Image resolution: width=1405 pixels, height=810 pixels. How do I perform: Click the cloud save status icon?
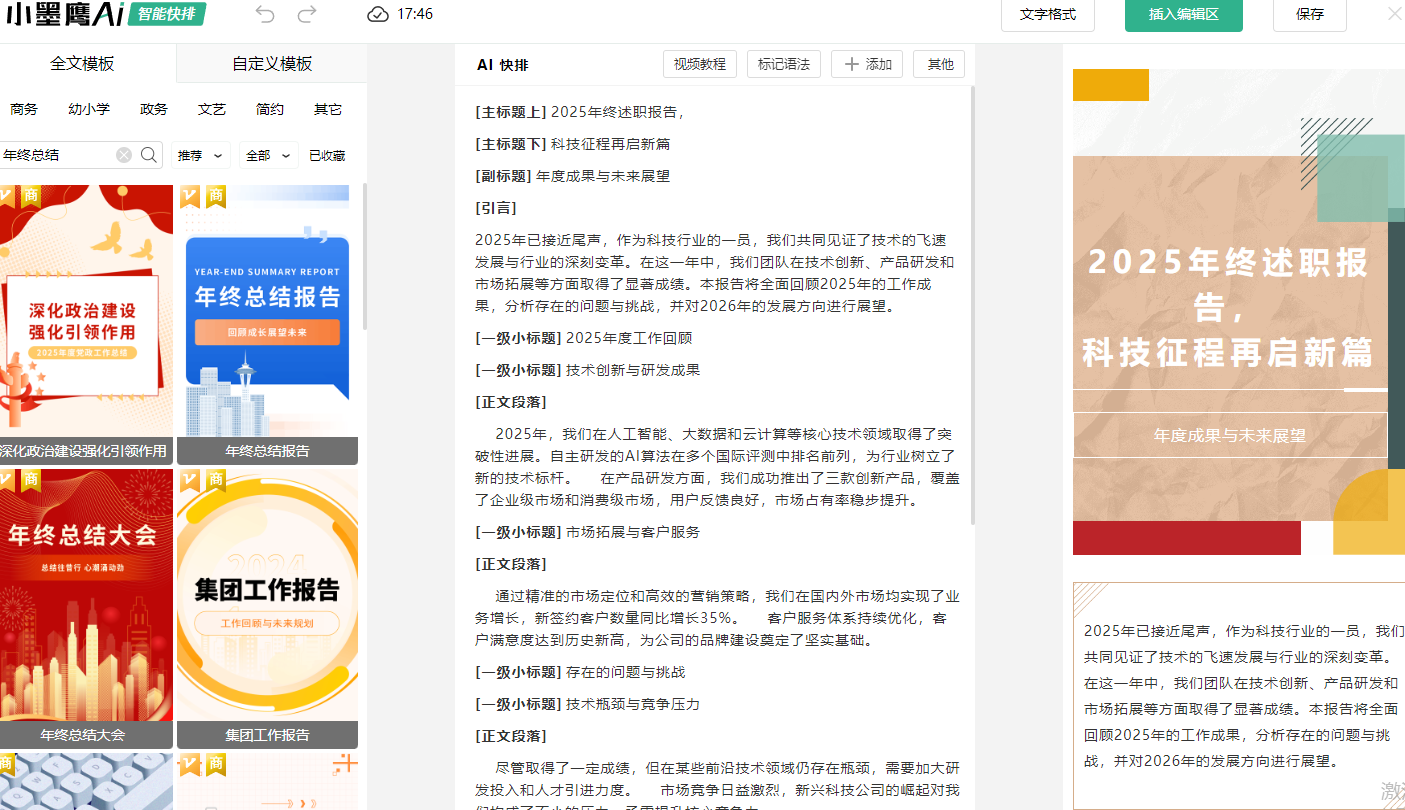(x=378, y=14)
